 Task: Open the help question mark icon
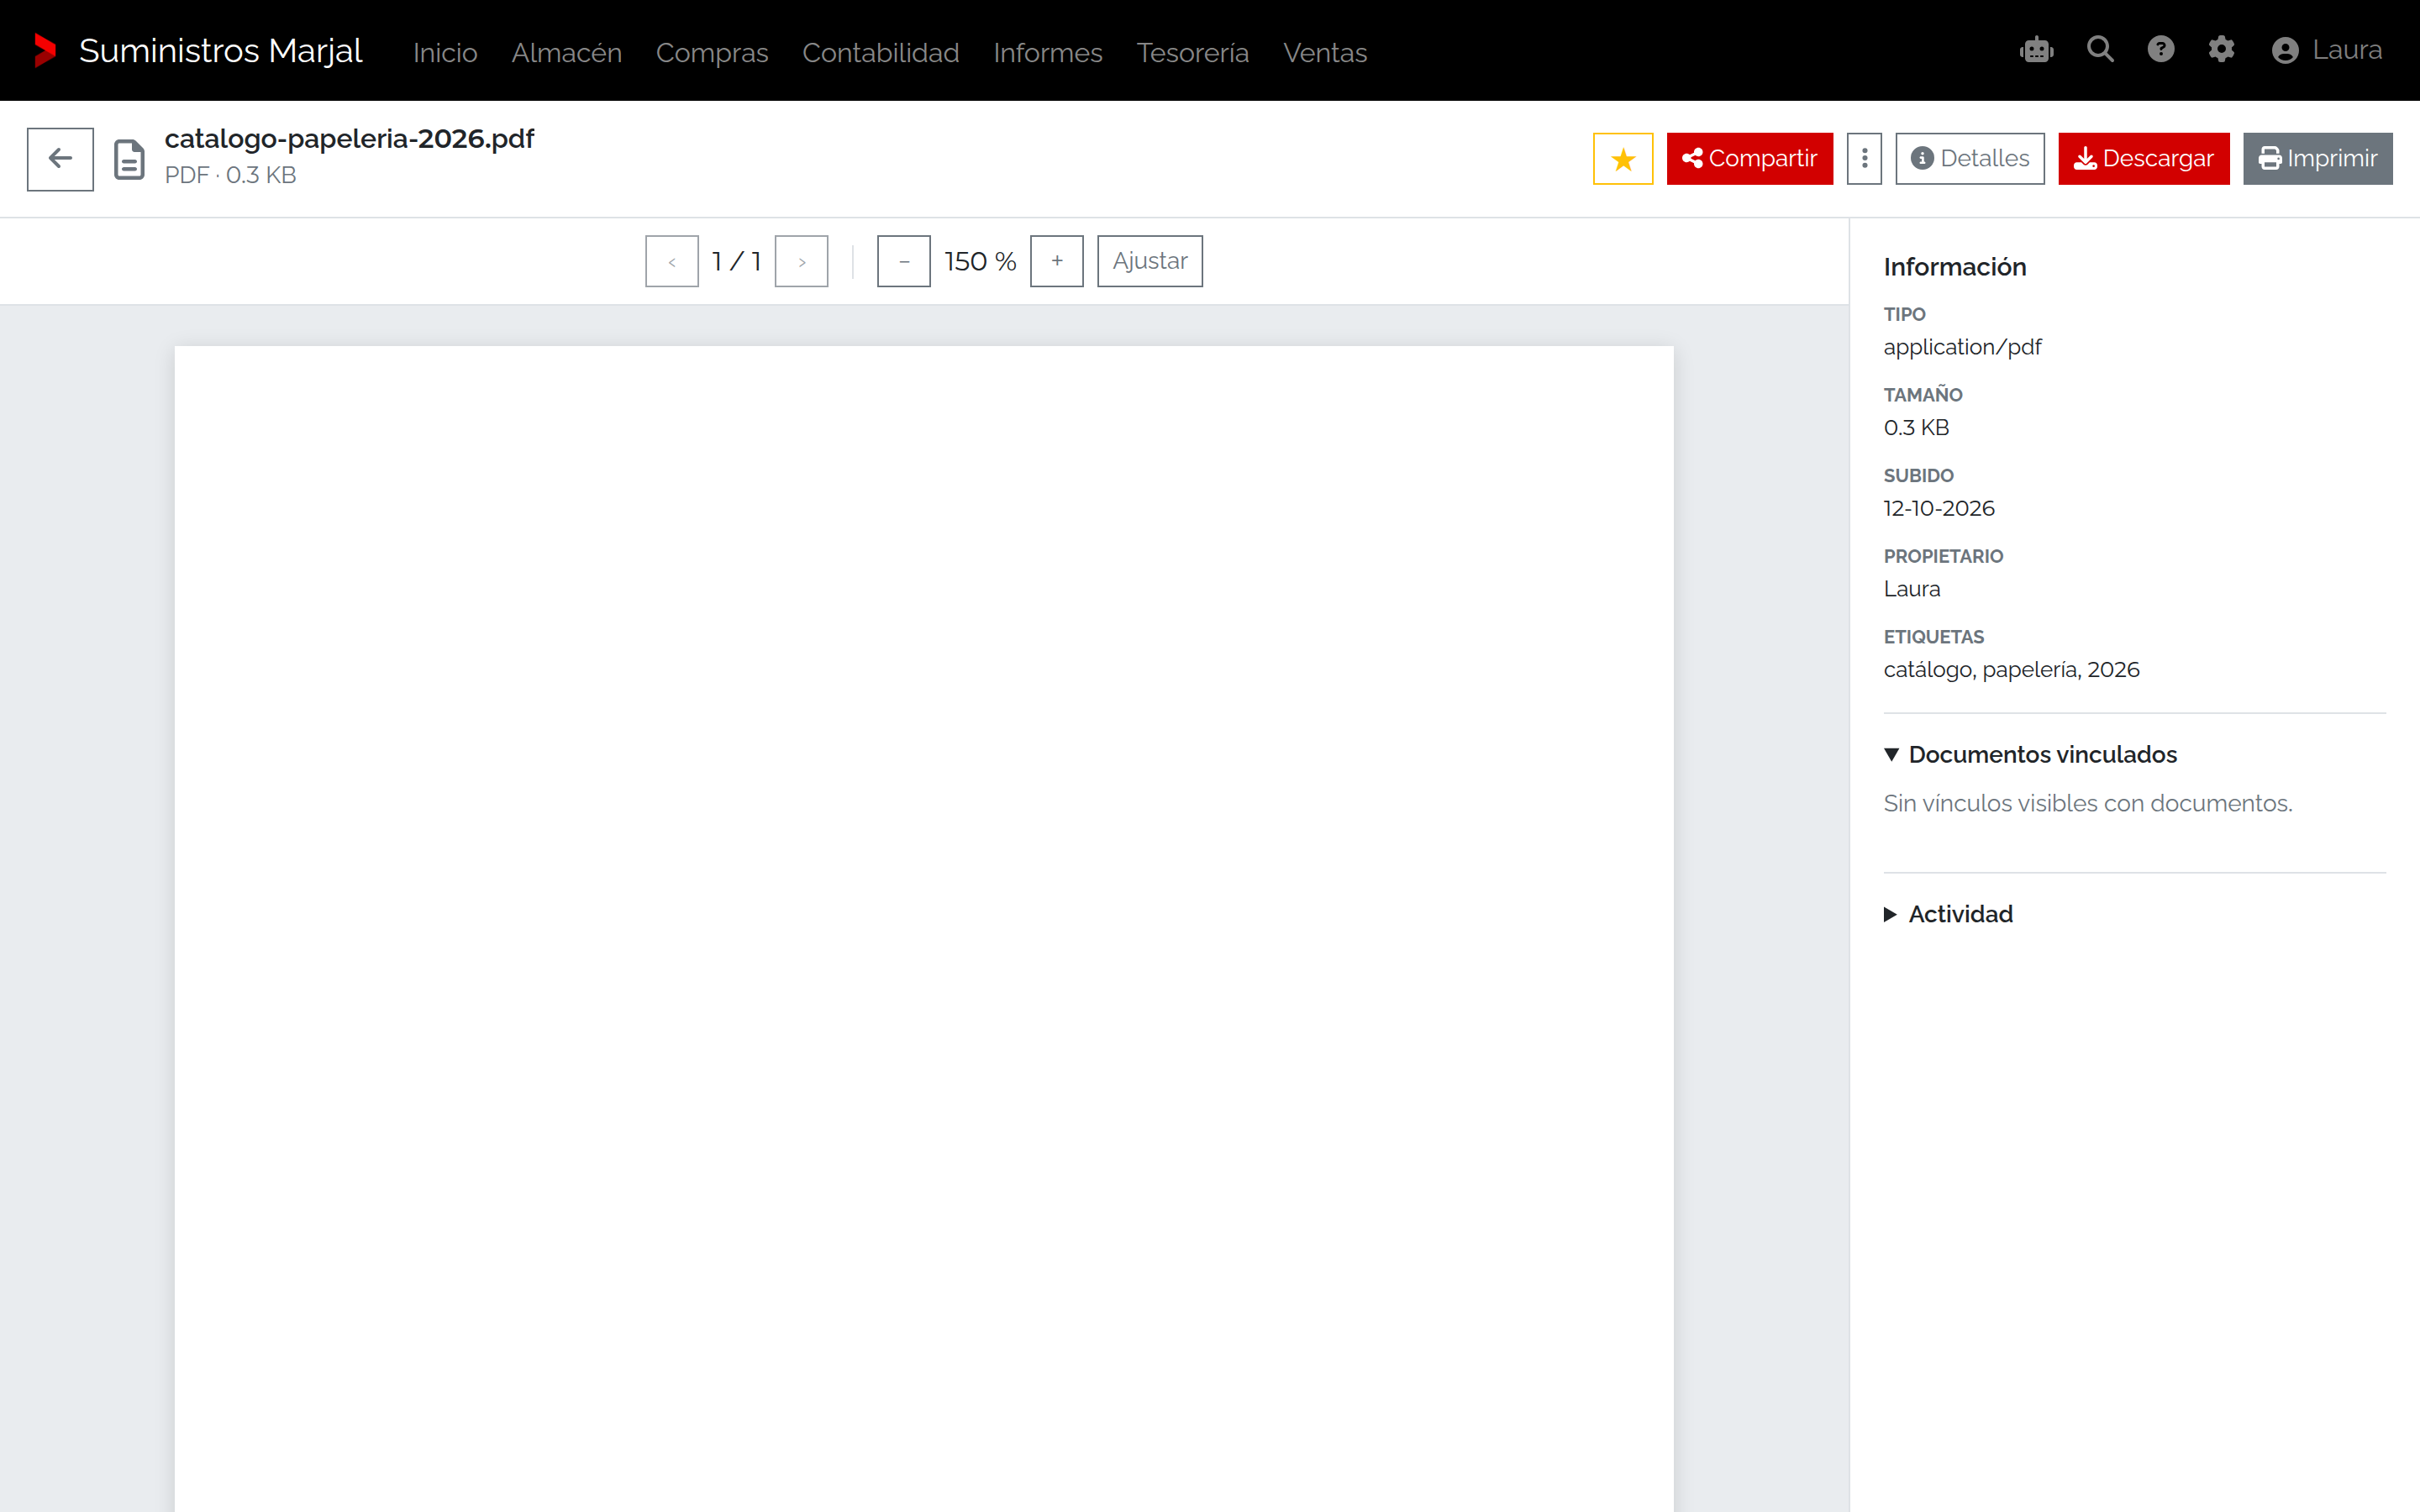[x=2161, y=50]
